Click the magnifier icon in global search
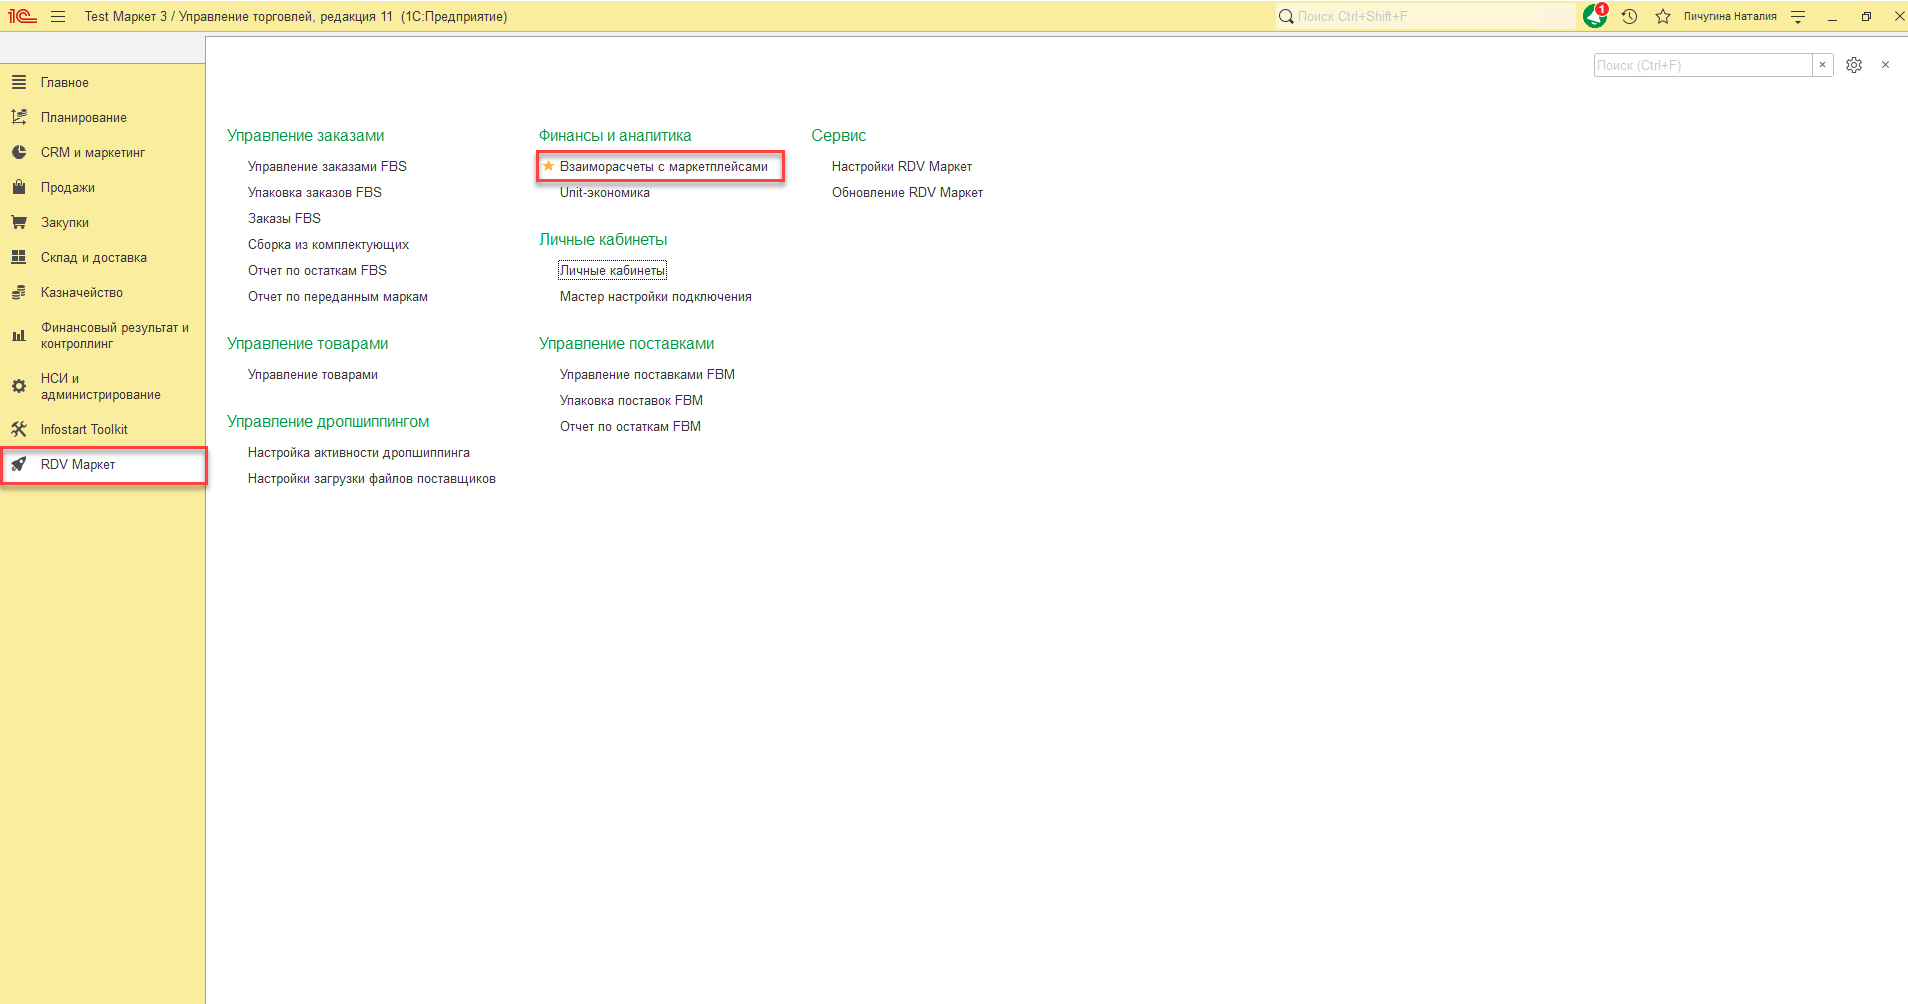The image size is (1908, 1004). (x=1286, y=16)
